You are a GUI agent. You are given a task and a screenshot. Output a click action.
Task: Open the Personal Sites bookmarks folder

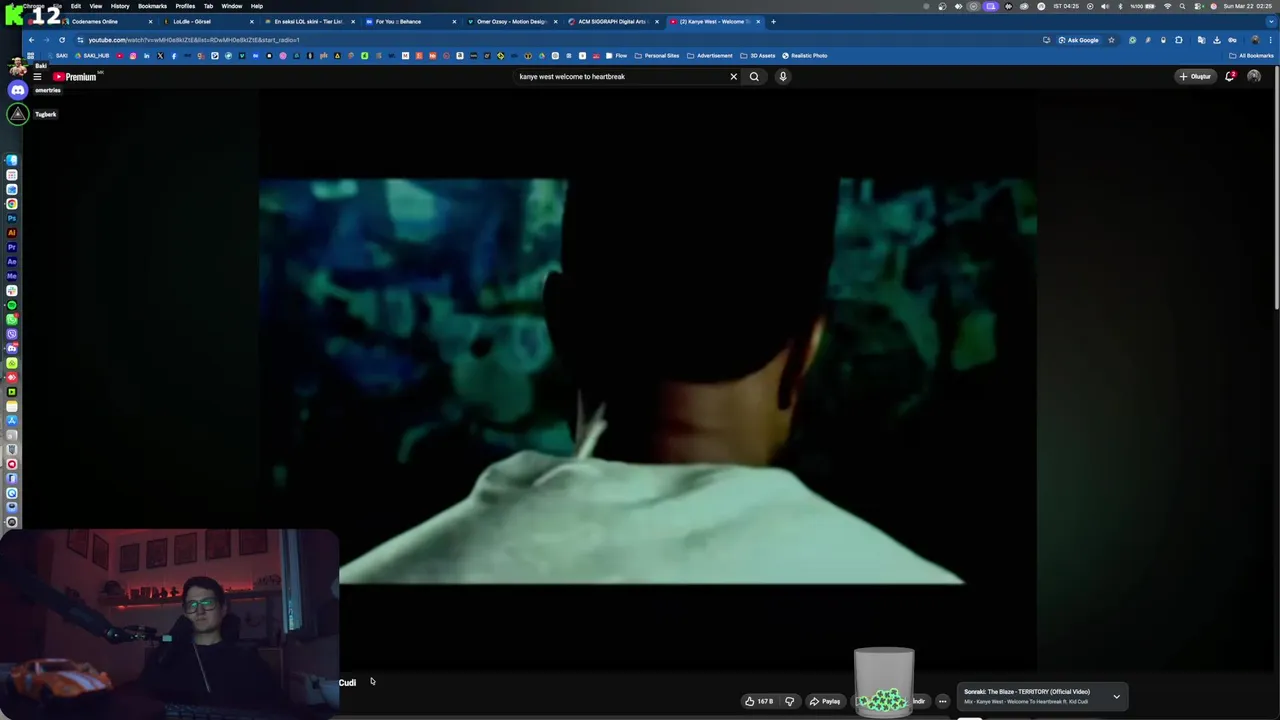[x=657, y=56]
